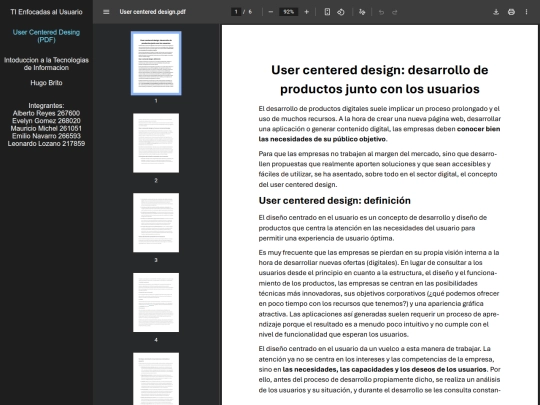This screenshot has width=540, height=405.
Task: Zoom in with the plus button
Action: click(x=307, y=12)
